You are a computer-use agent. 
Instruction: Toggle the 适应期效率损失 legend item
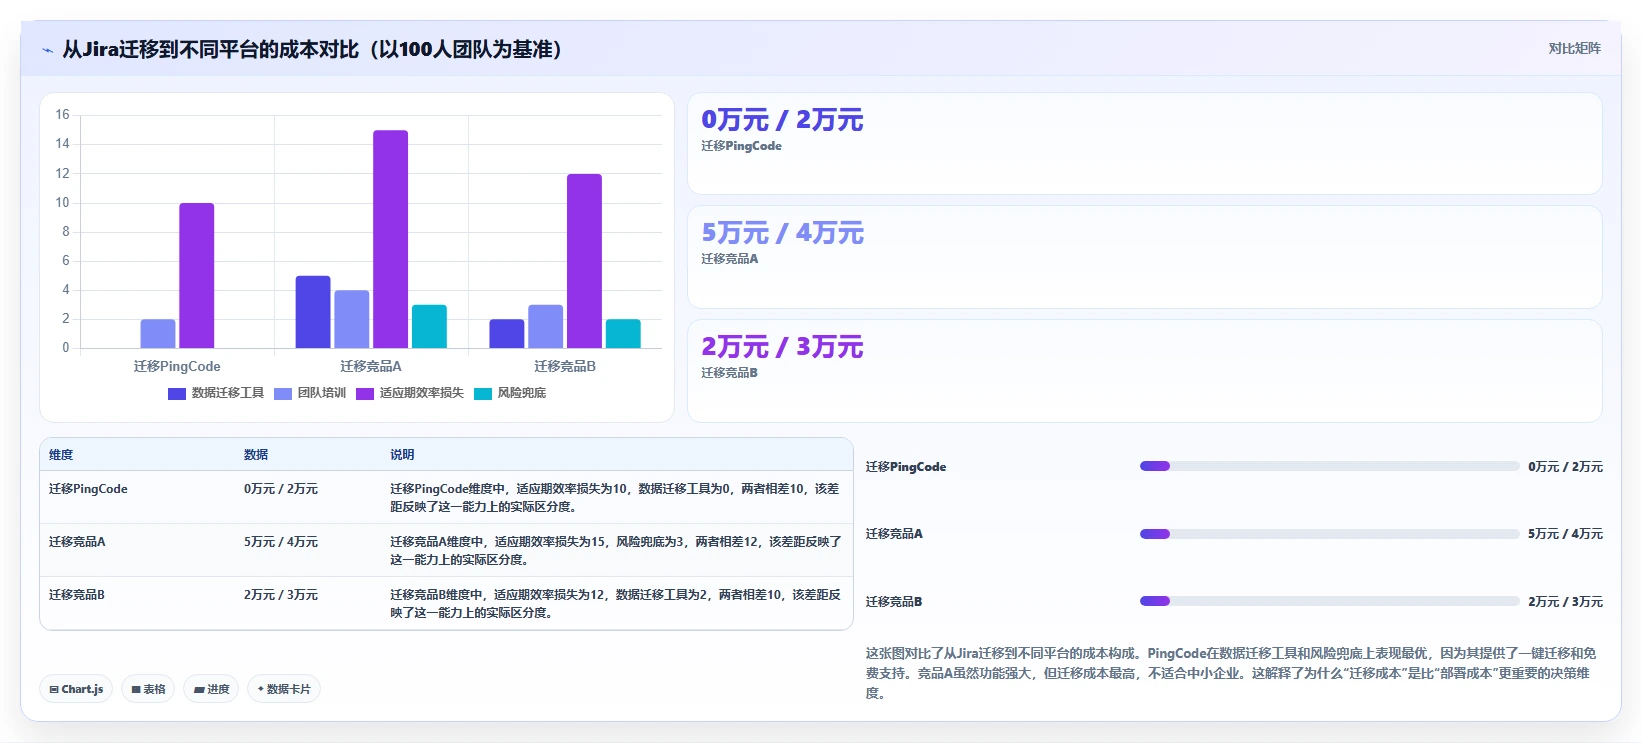[410, 393]
